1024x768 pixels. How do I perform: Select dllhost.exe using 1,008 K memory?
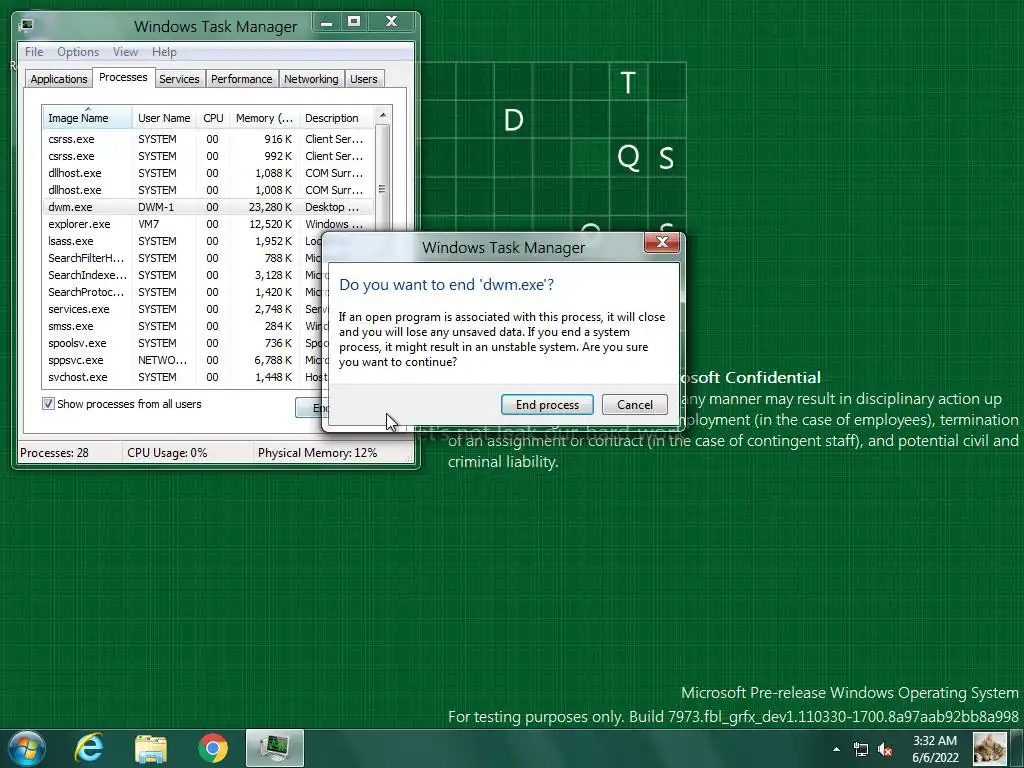click(208, 190)
